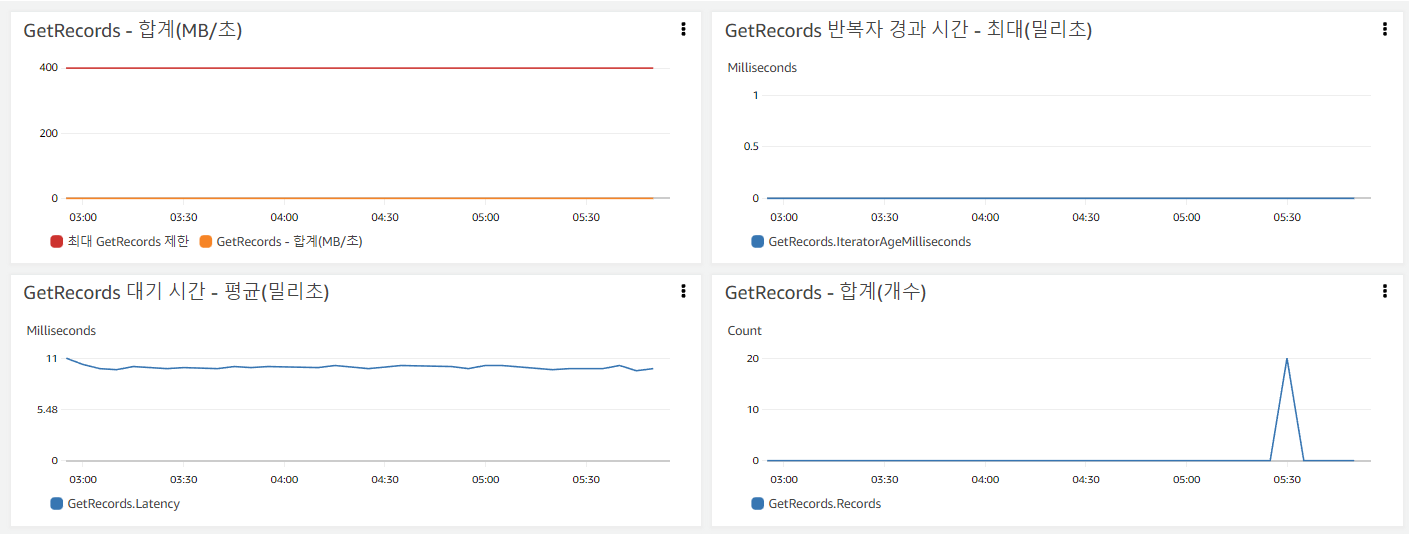
Task: Click the 03:00 time label in the latency chart
Action: 83,479
